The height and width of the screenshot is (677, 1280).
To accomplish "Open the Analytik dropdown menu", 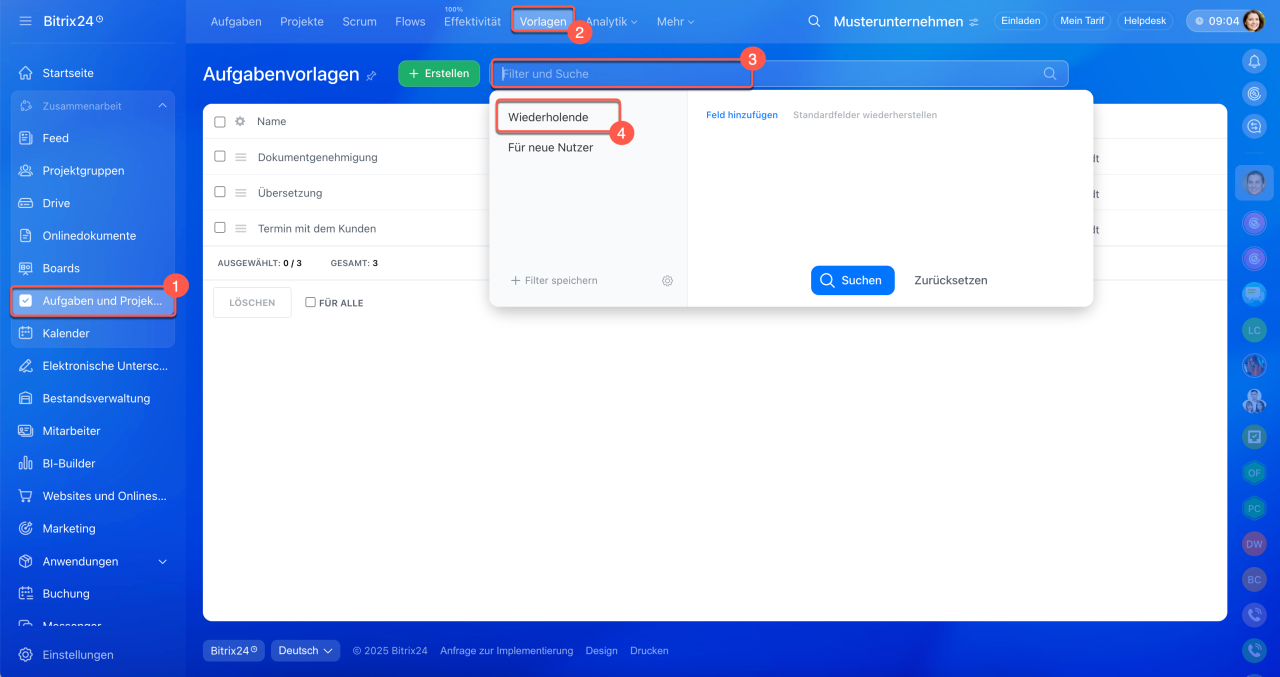I will point(611,22).
